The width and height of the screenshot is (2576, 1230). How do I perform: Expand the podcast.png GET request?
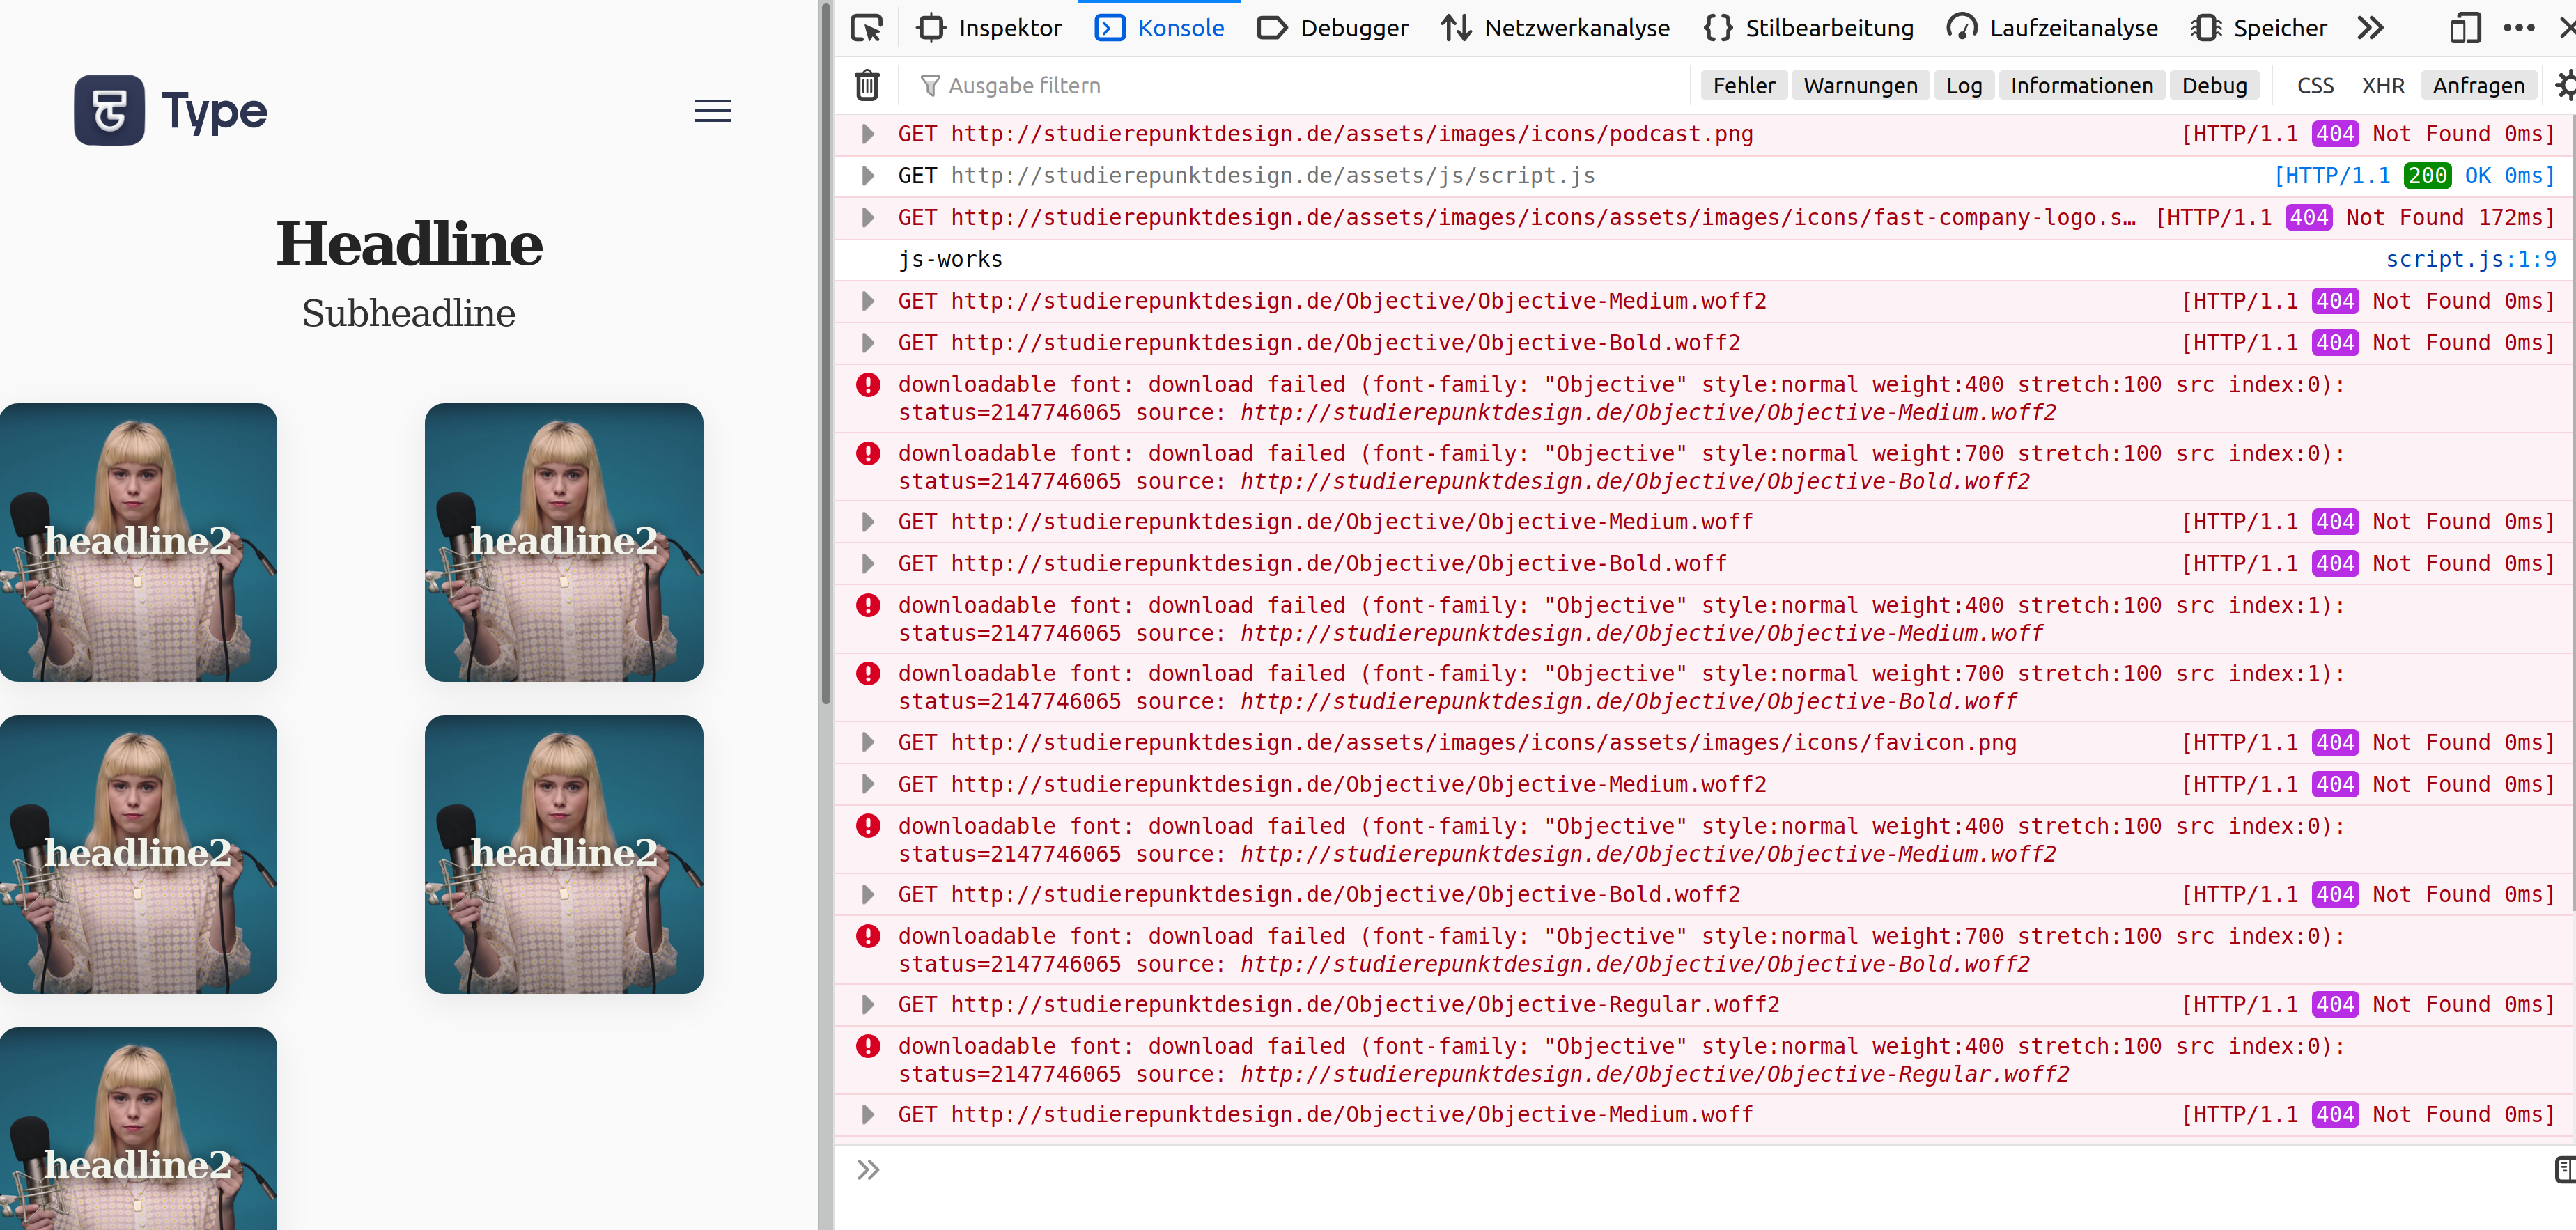868,134
